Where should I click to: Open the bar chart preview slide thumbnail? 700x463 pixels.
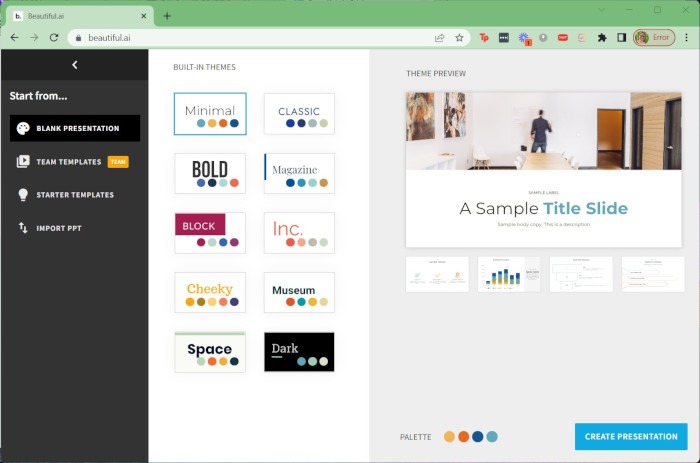[509, 274]
